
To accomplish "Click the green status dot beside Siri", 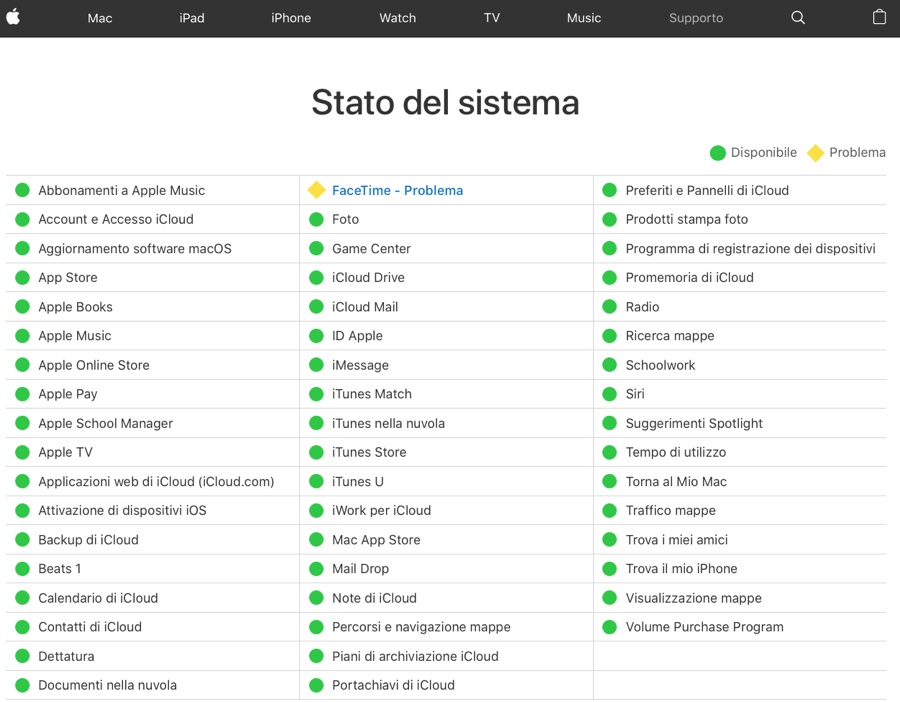I will tap(609, 394).
